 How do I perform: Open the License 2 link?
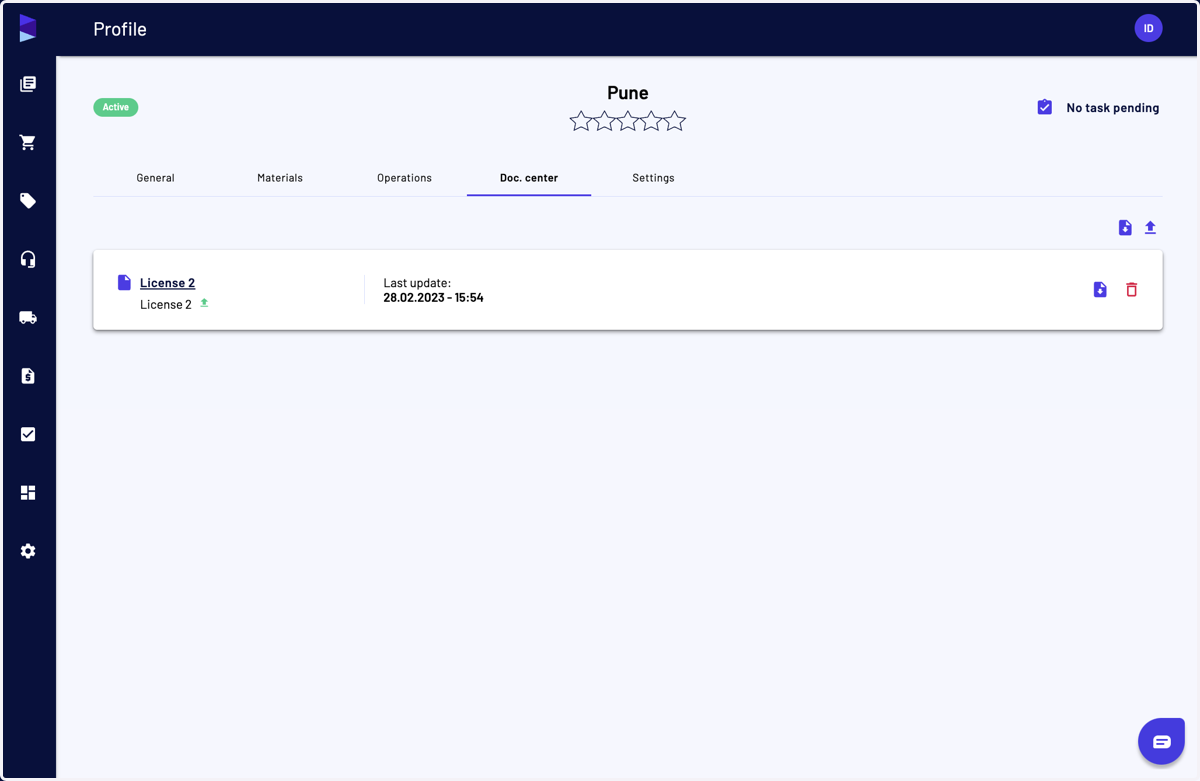coord(167,283)
